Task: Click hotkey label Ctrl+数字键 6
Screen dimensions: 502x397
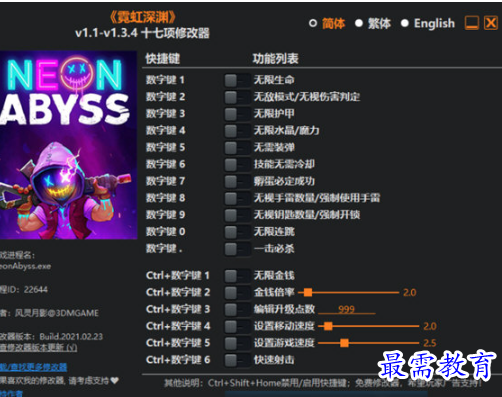Action: 178,360
